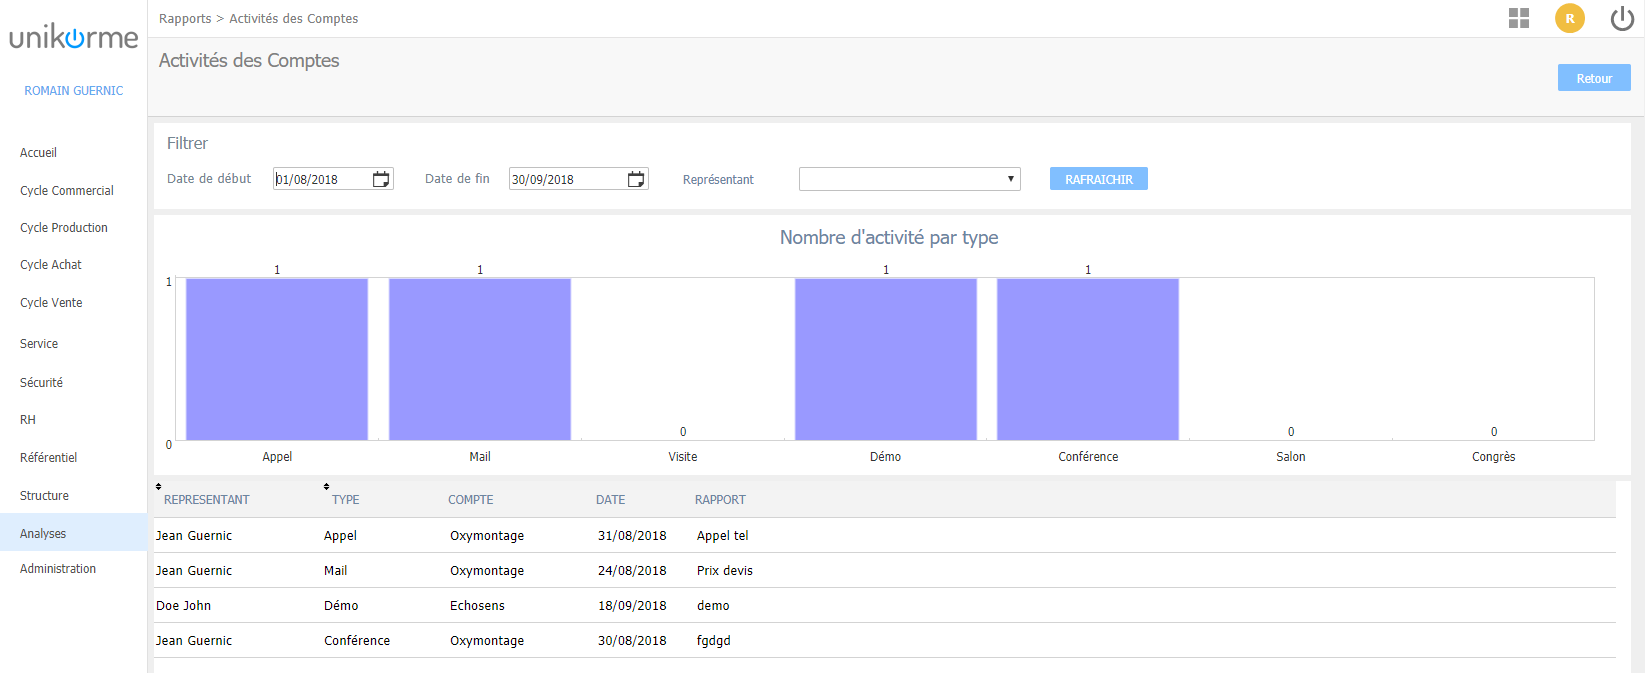This screenshot has width=1645, height=673.
Task: Click the COMPTE column header
Action: pos(471,500)
